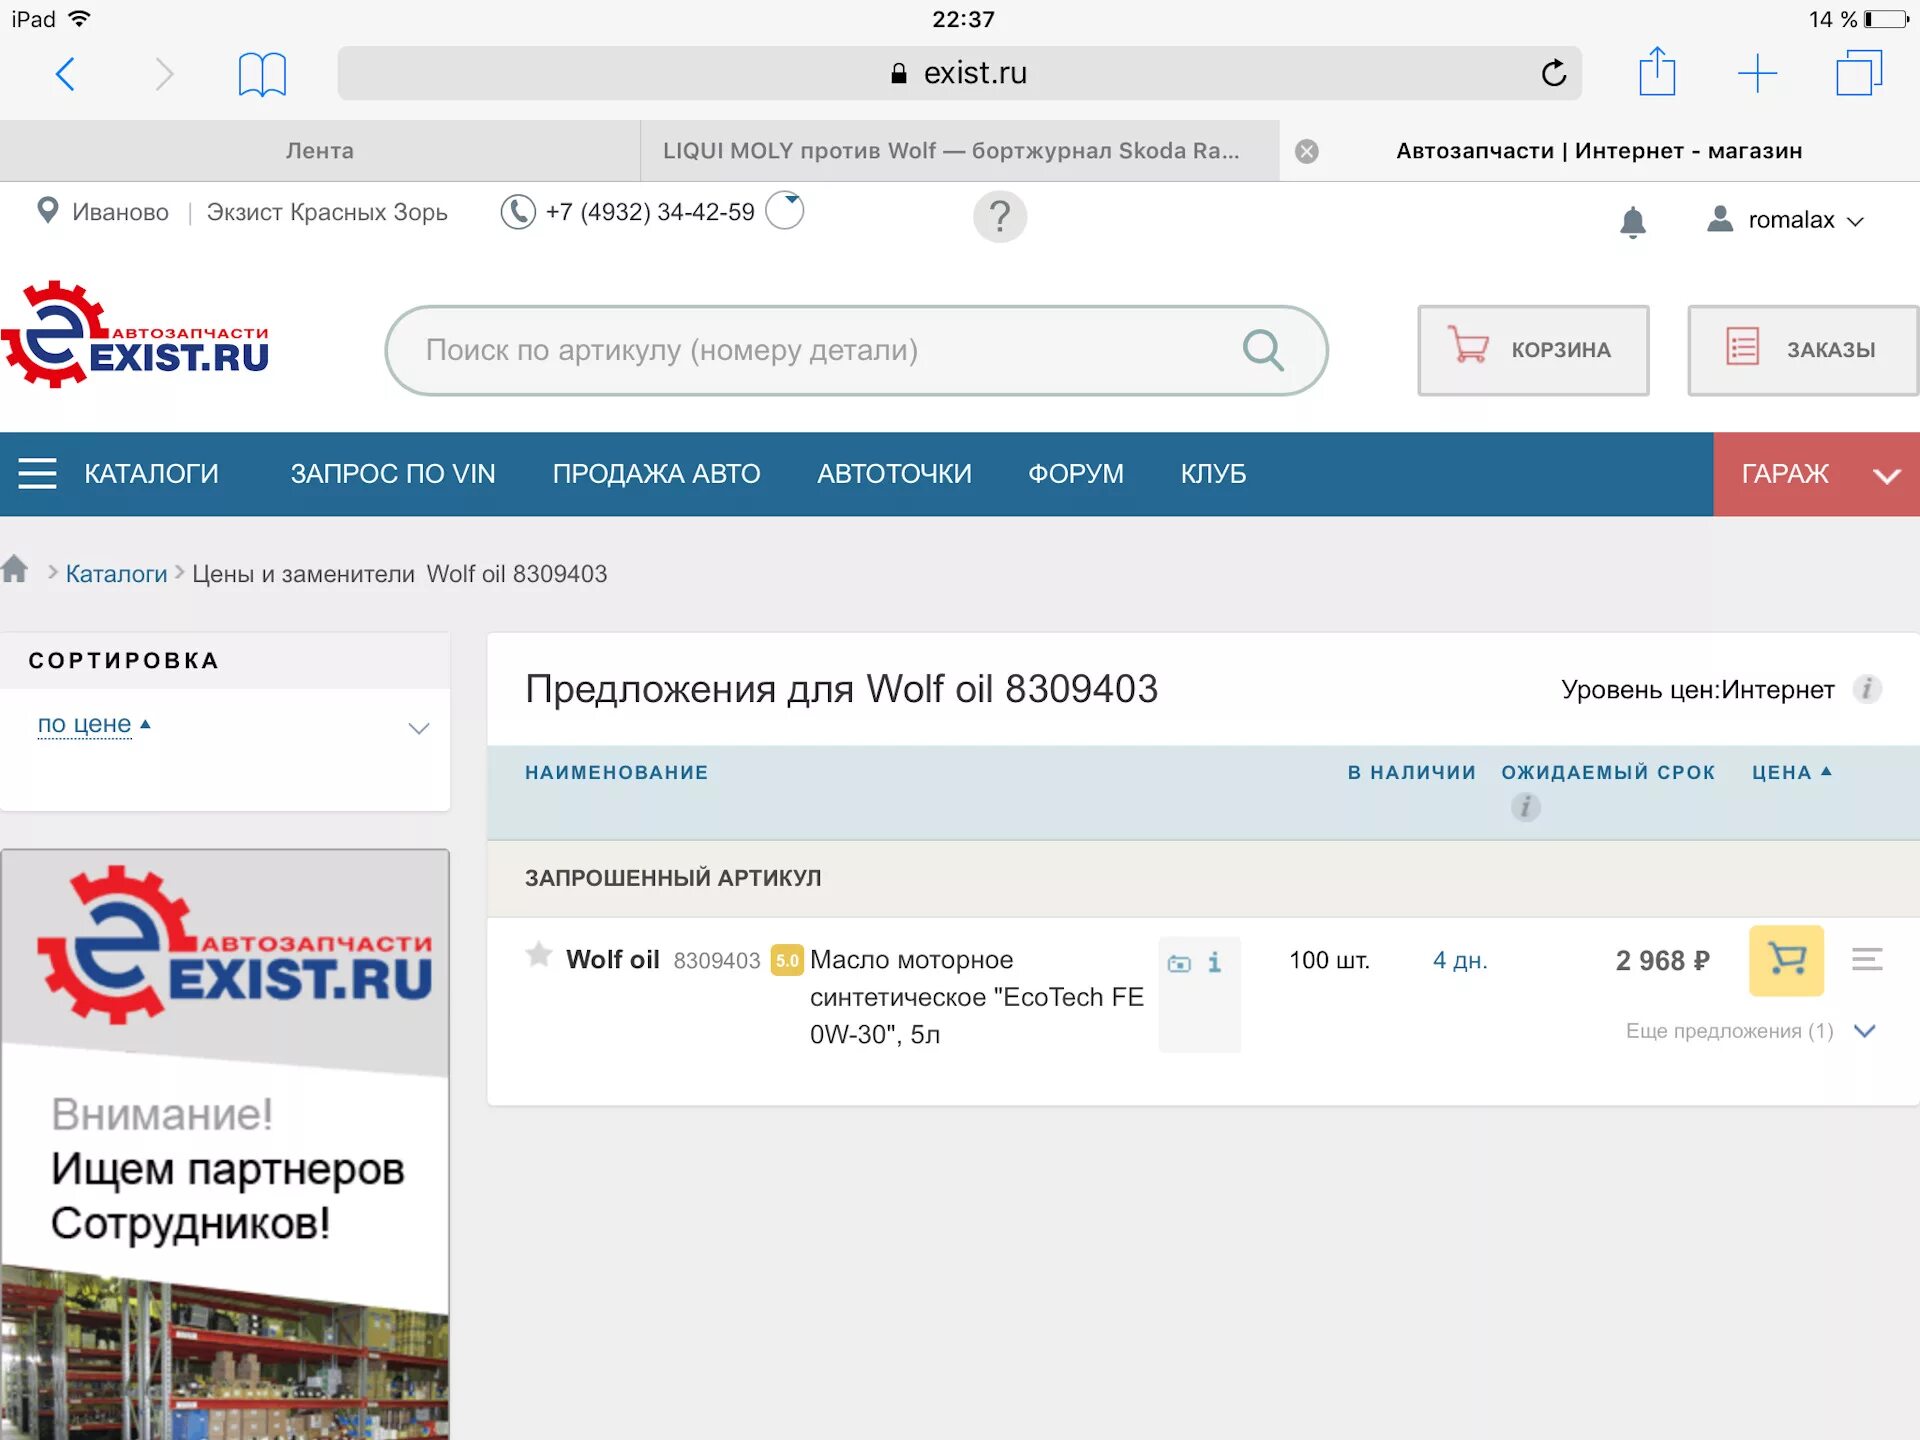Image resolution: width=1920 pixels, height=1440 pixels.
Task: Click the search magnifier icon
Action: [1263, 350]
